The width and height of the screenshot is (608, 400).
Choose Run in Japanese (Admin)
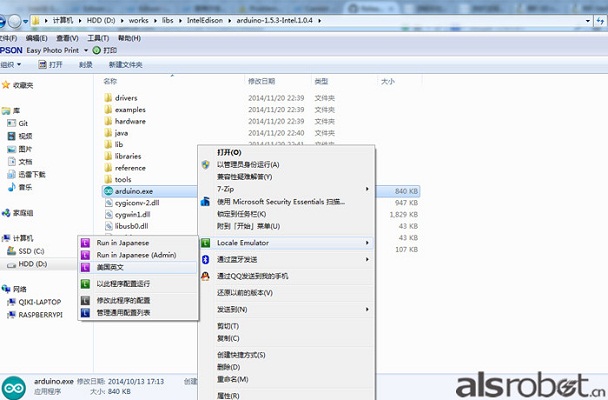point(136,255)
